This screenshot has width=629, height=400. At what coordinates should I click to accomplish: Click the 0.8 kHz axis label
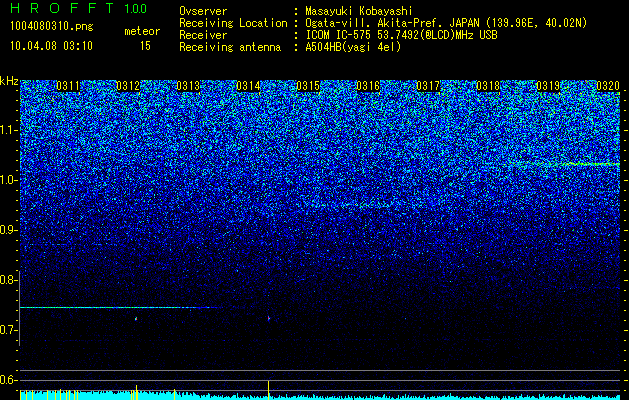click(x=8, y=280)
